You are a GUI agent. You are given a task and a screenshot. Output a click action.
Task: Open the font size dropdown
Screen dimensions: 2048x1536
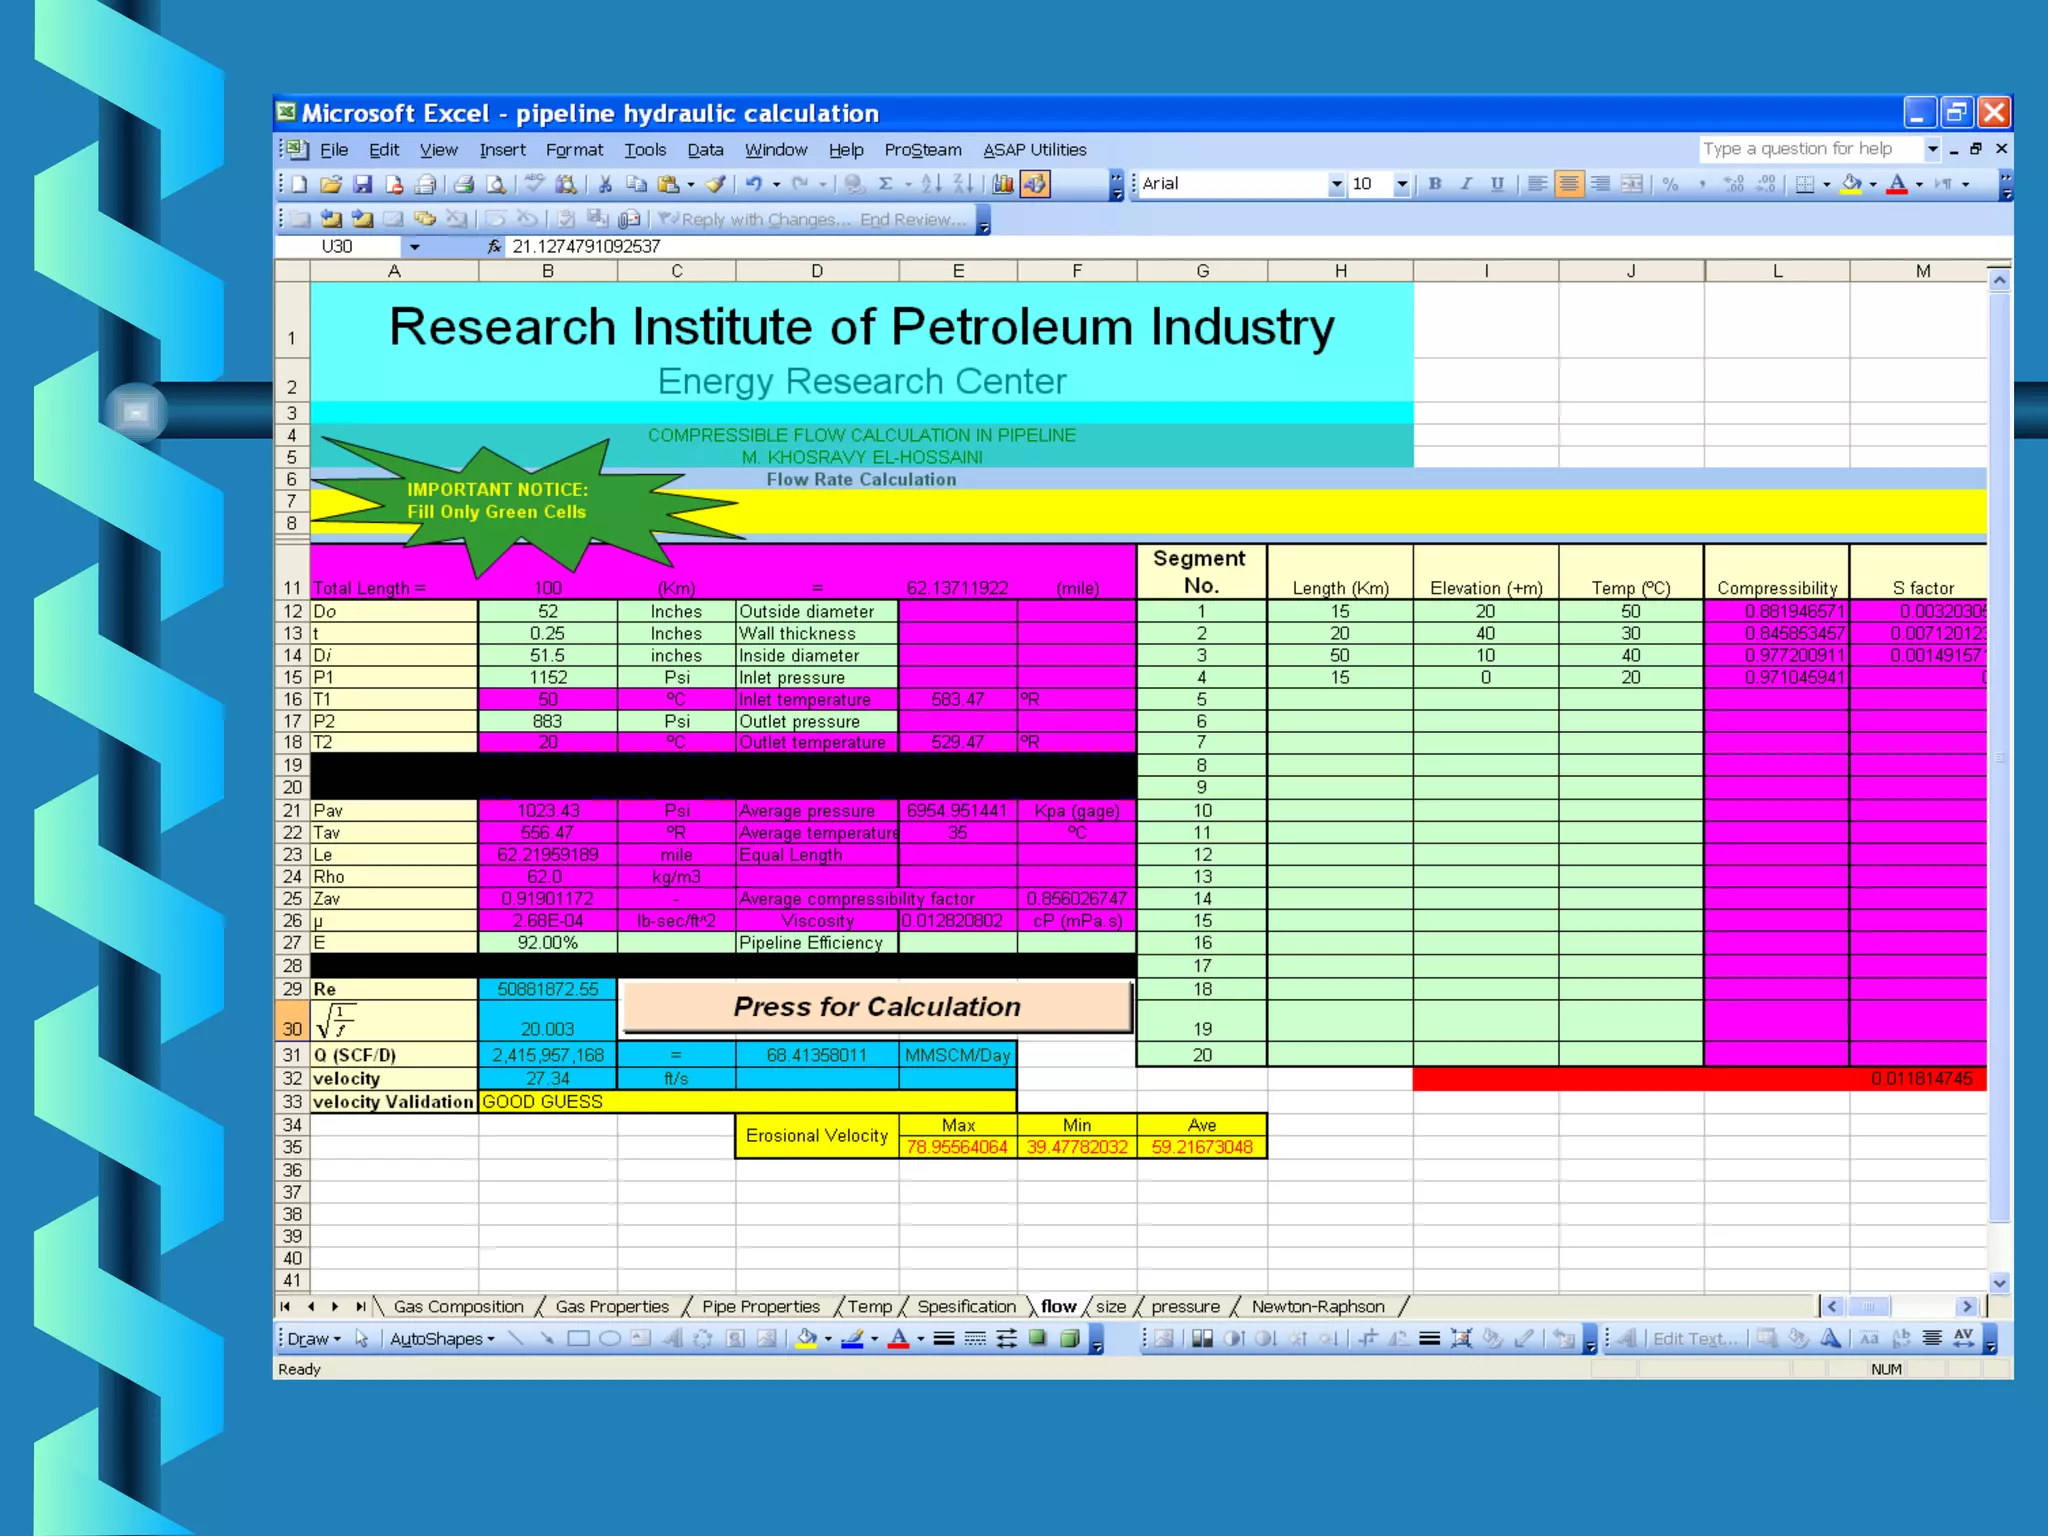coord(1401,184)
